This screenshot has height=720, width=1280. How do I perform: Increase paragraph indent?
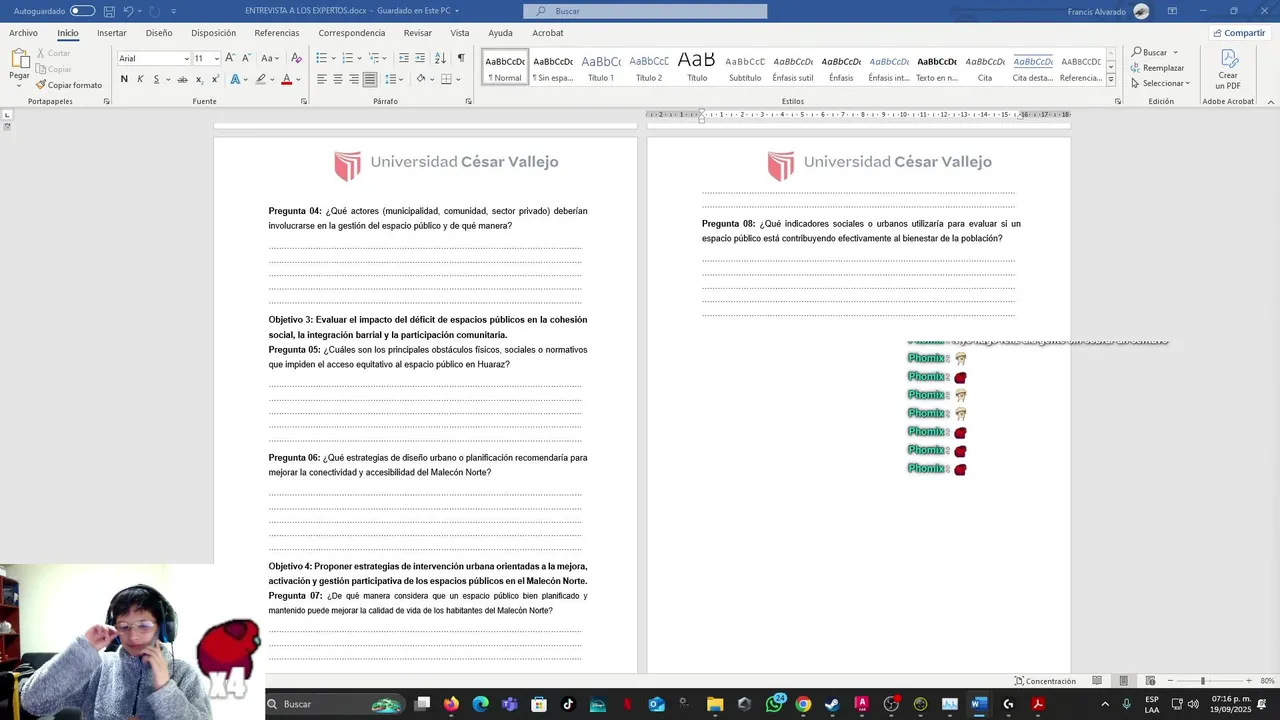point(420,58)
